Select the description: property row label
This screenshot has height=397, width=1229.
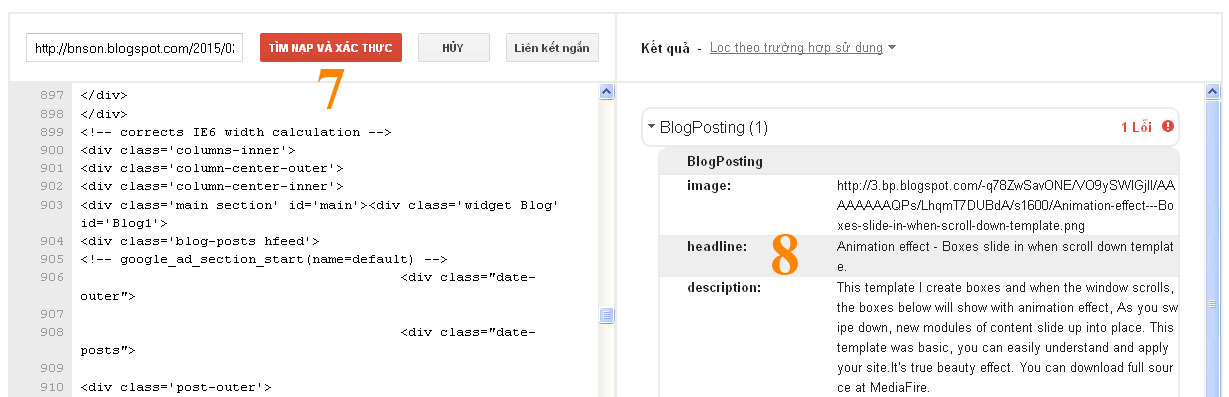click(724, 287)
